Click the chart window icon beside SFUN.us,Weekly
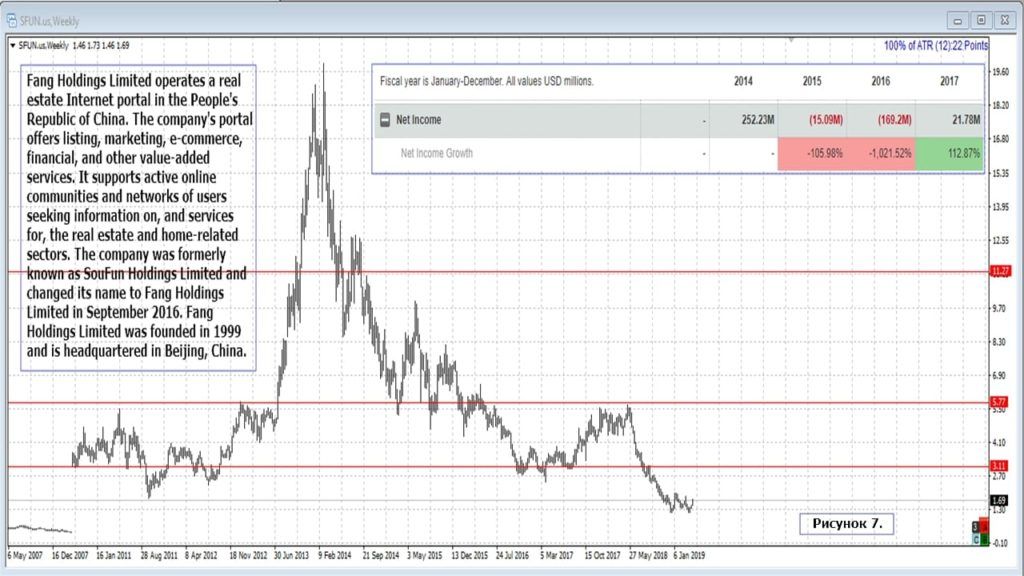The image size is (1024, 576). [11, 20]
